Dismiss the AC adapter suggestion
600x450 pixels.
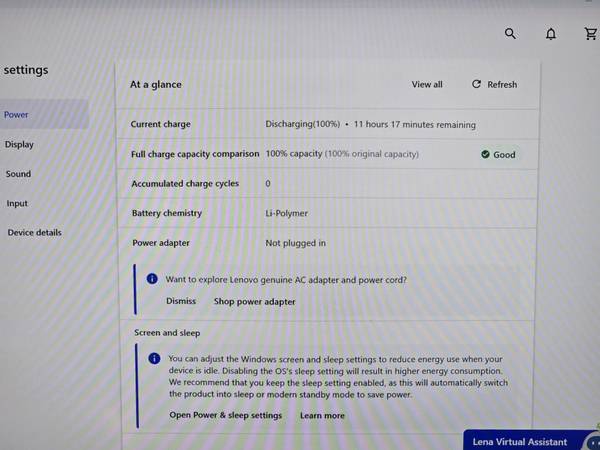click(x=181, y=301)
